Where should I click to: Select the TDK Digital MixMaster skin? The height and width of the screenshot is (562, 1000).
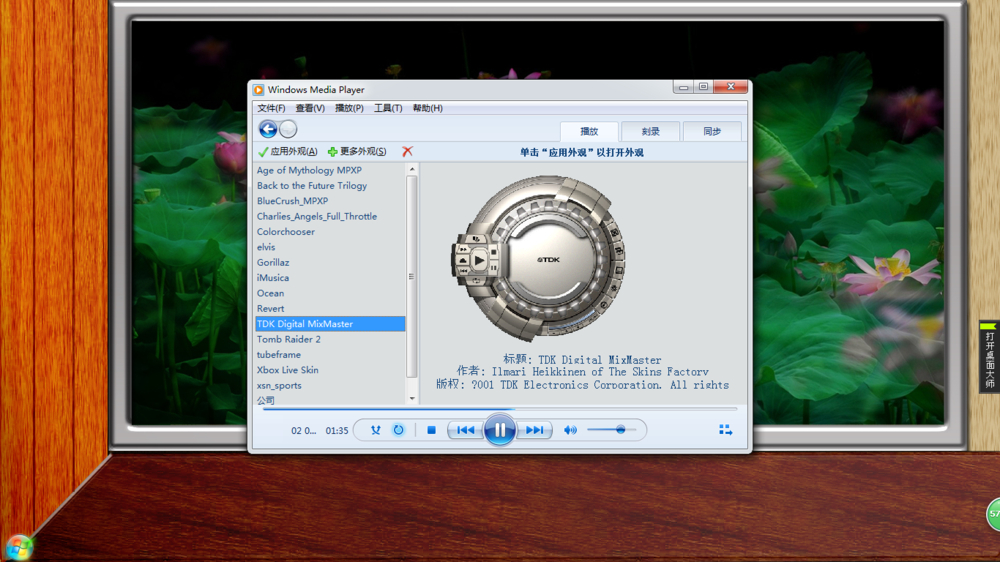[x=330, y=324]
